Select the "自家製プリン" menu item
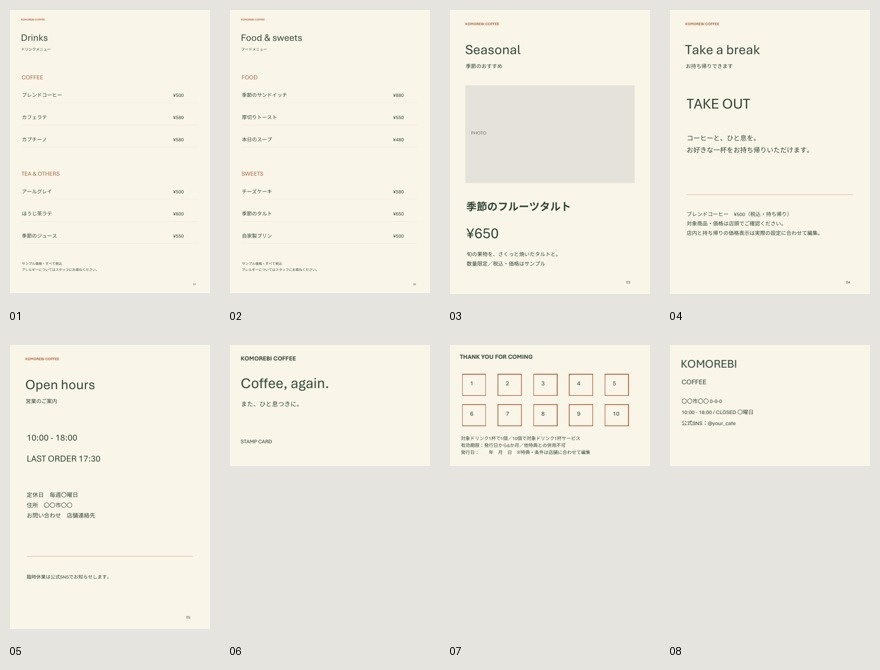 [x=257, y=236]
